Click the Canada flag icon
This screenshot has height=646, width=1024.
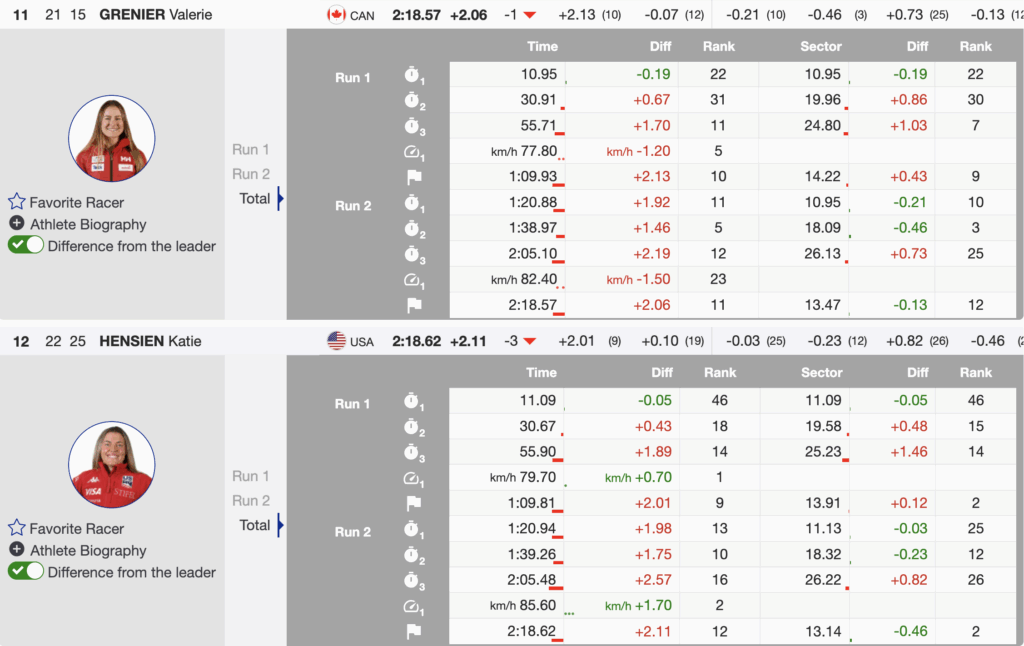[336, 15]
